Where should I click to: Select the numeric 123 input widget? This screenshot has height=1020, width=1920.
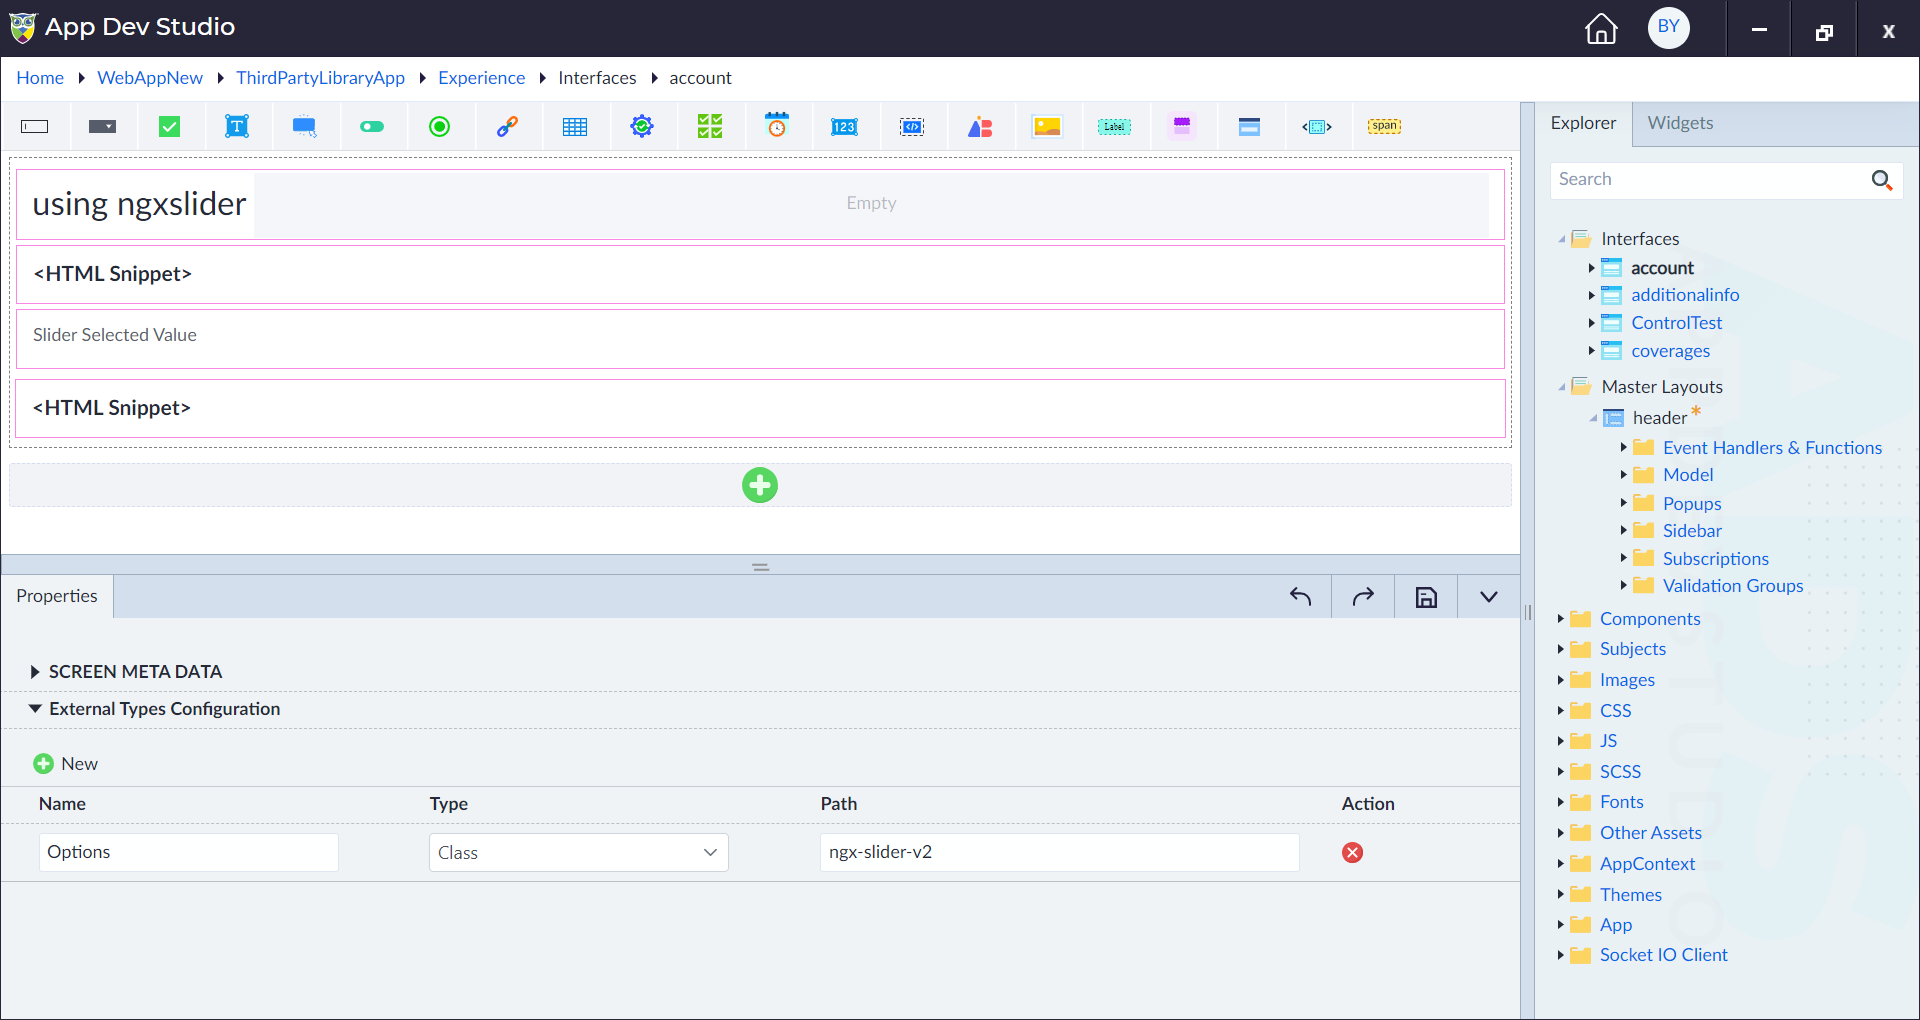click(x=844, y=127)
